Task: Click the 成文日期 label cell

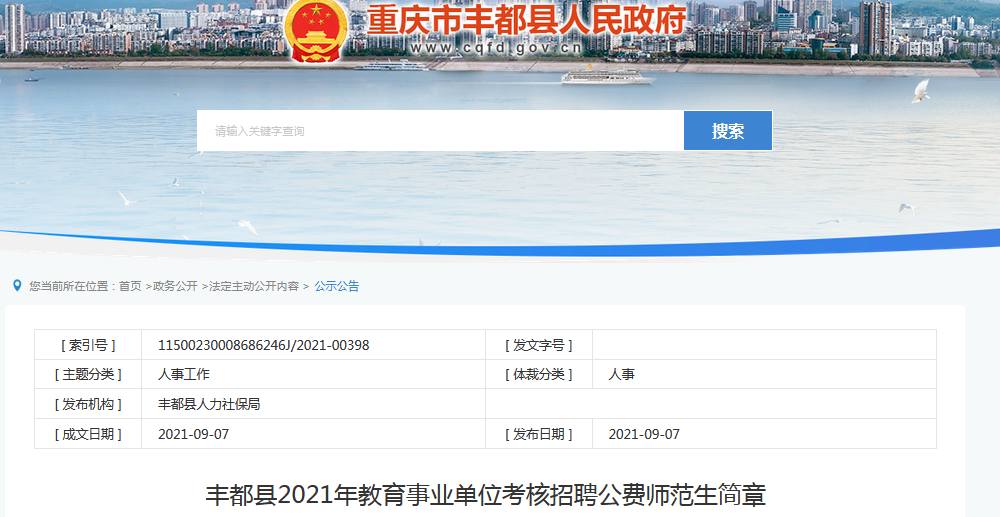Action: click(88, 434)
